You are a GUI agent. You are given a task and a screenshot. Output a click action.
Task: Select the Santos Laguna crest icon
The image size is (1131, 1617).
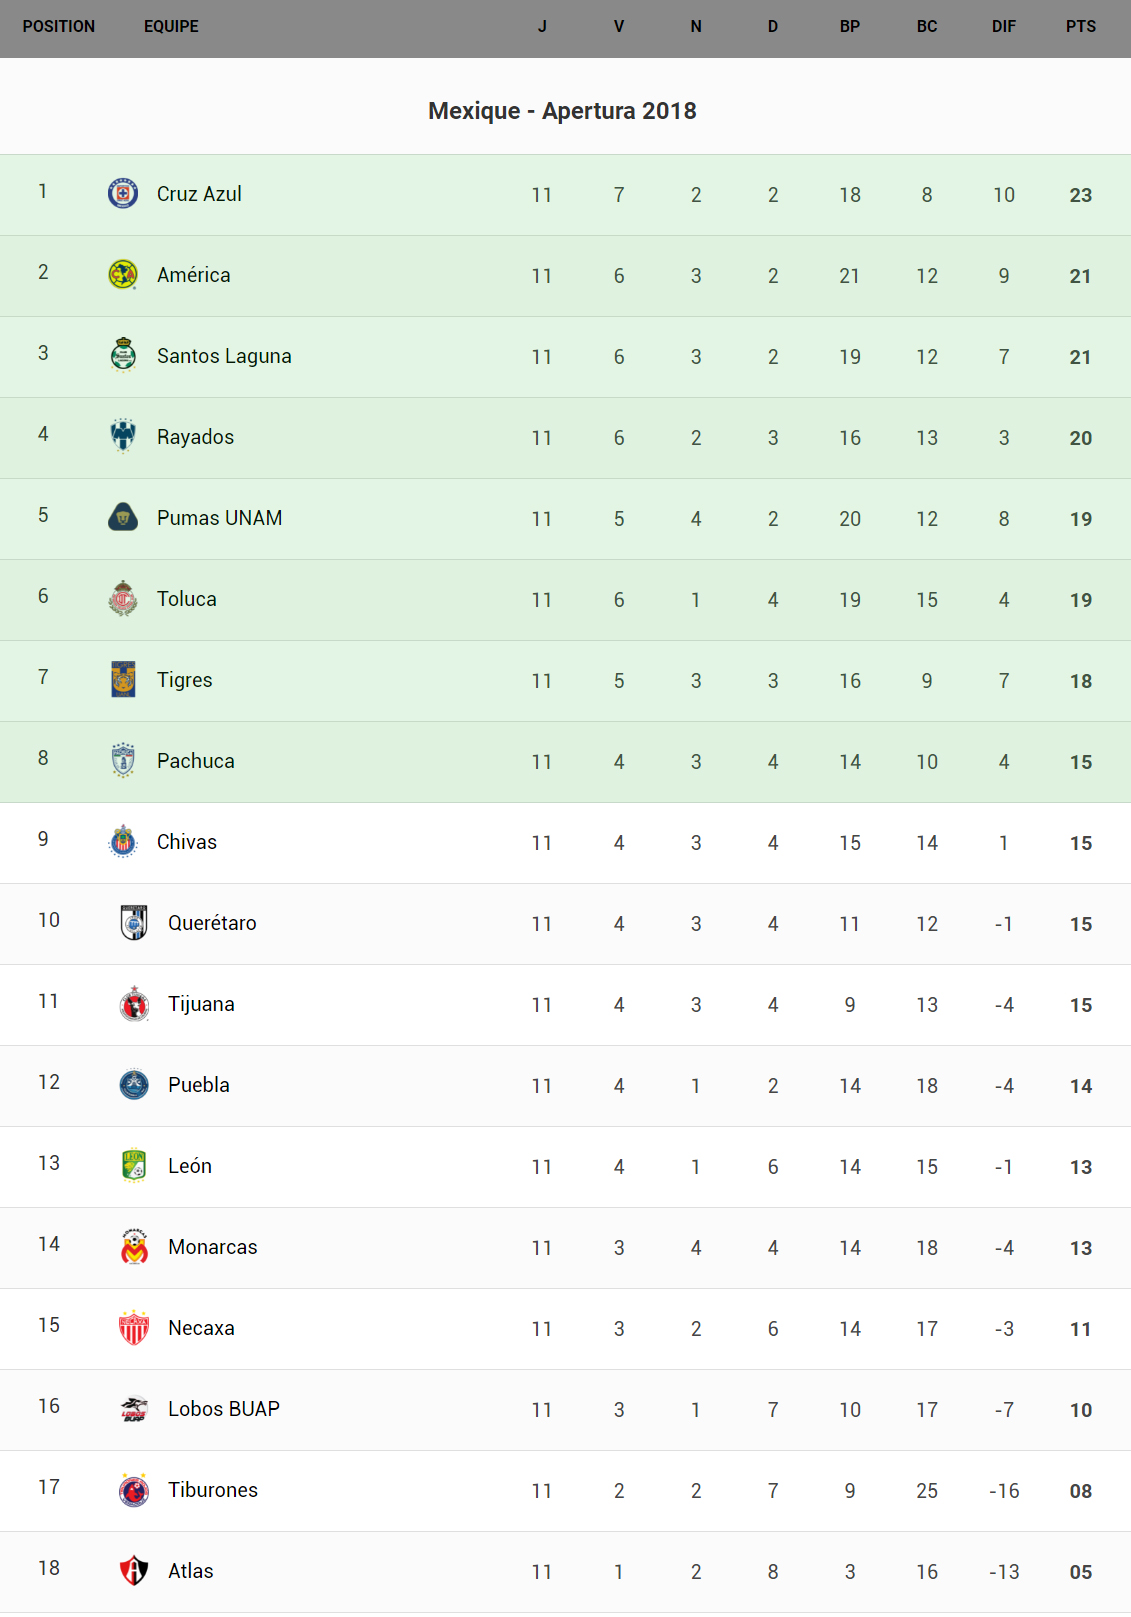coord(123,355)
